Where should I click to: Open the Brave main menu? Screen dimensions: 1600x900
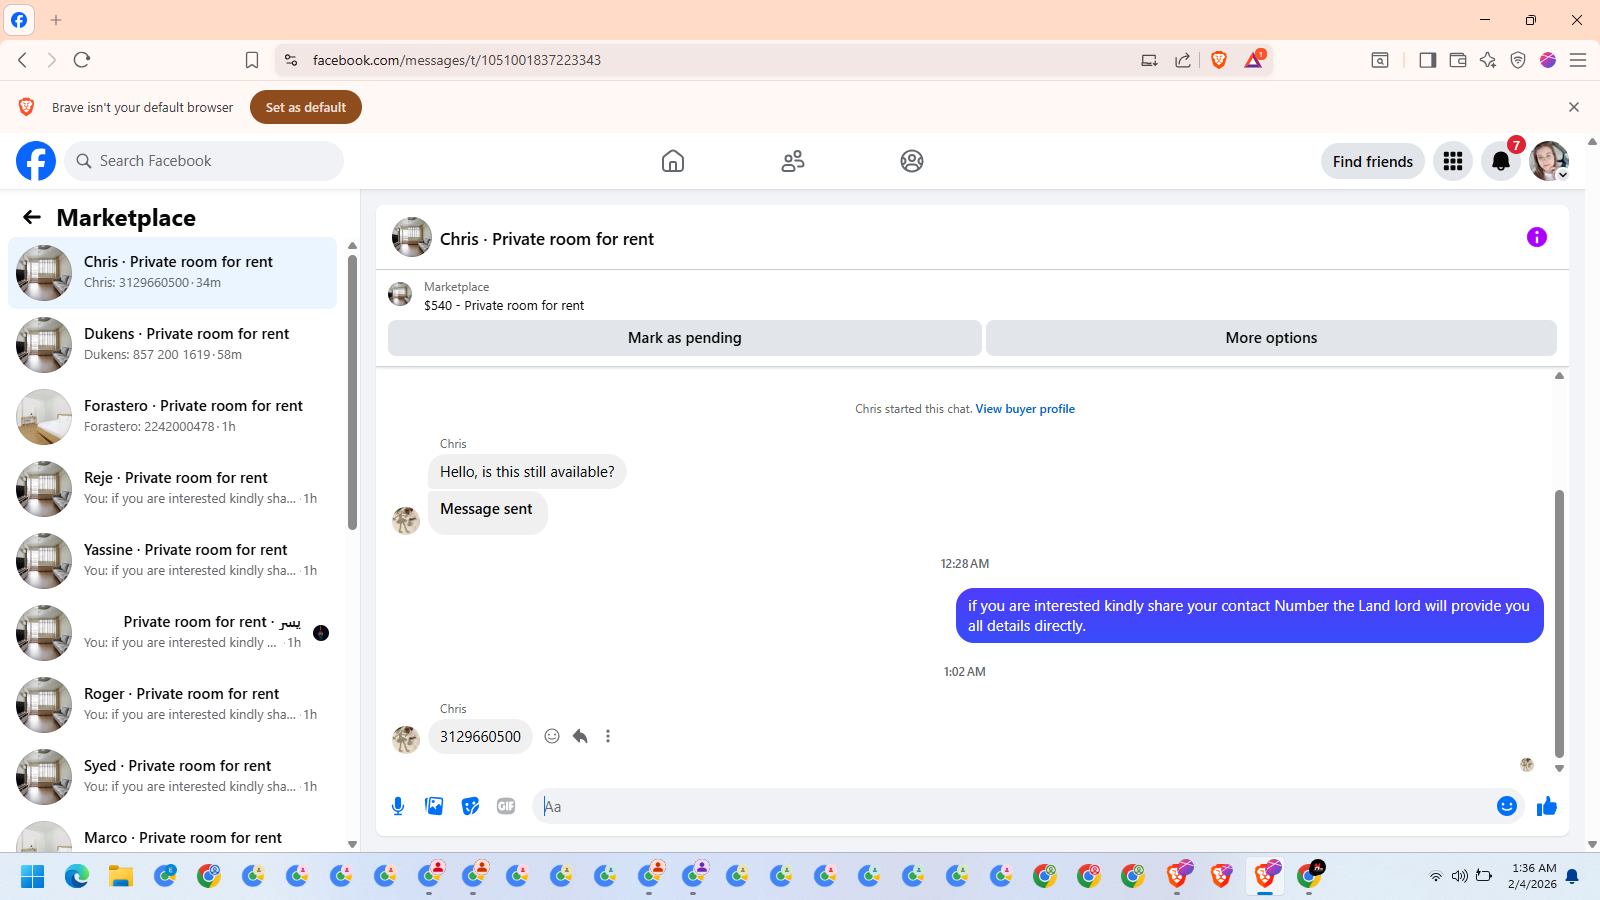[x=1578, y=60]
